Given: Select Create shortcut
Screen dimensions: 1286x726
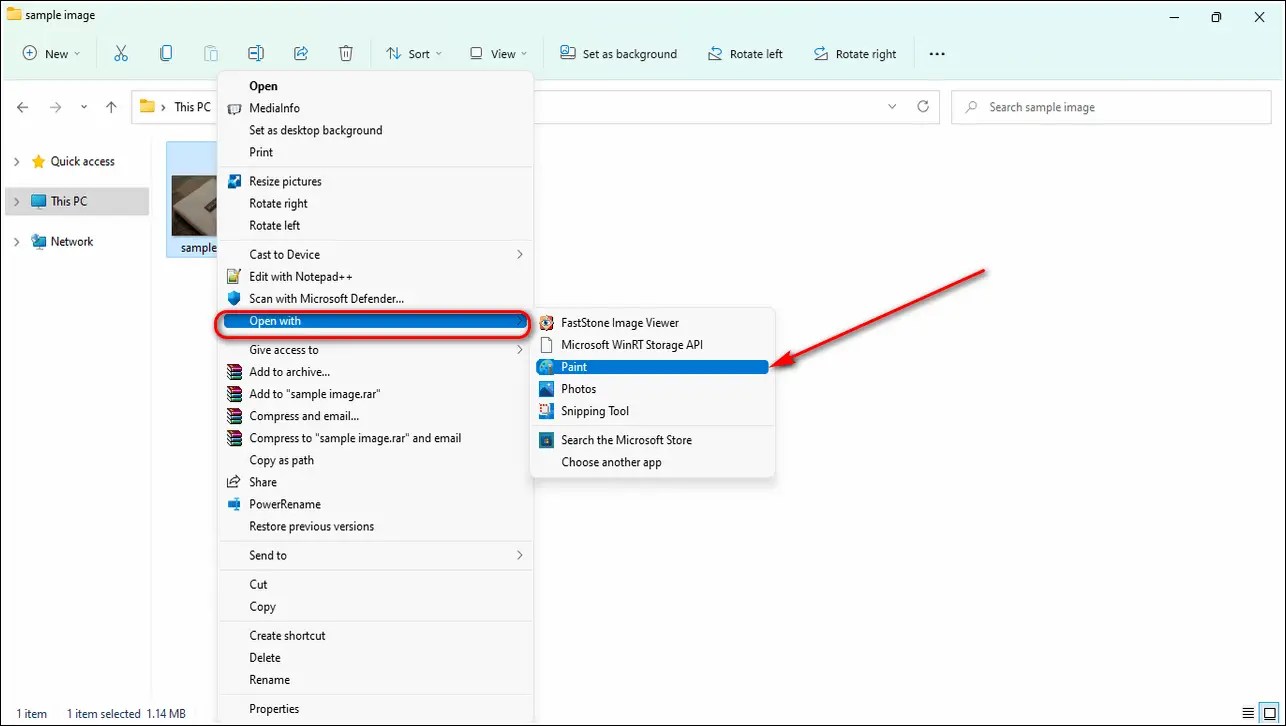Looking at the screenshot, I should [x=374, y=635].
